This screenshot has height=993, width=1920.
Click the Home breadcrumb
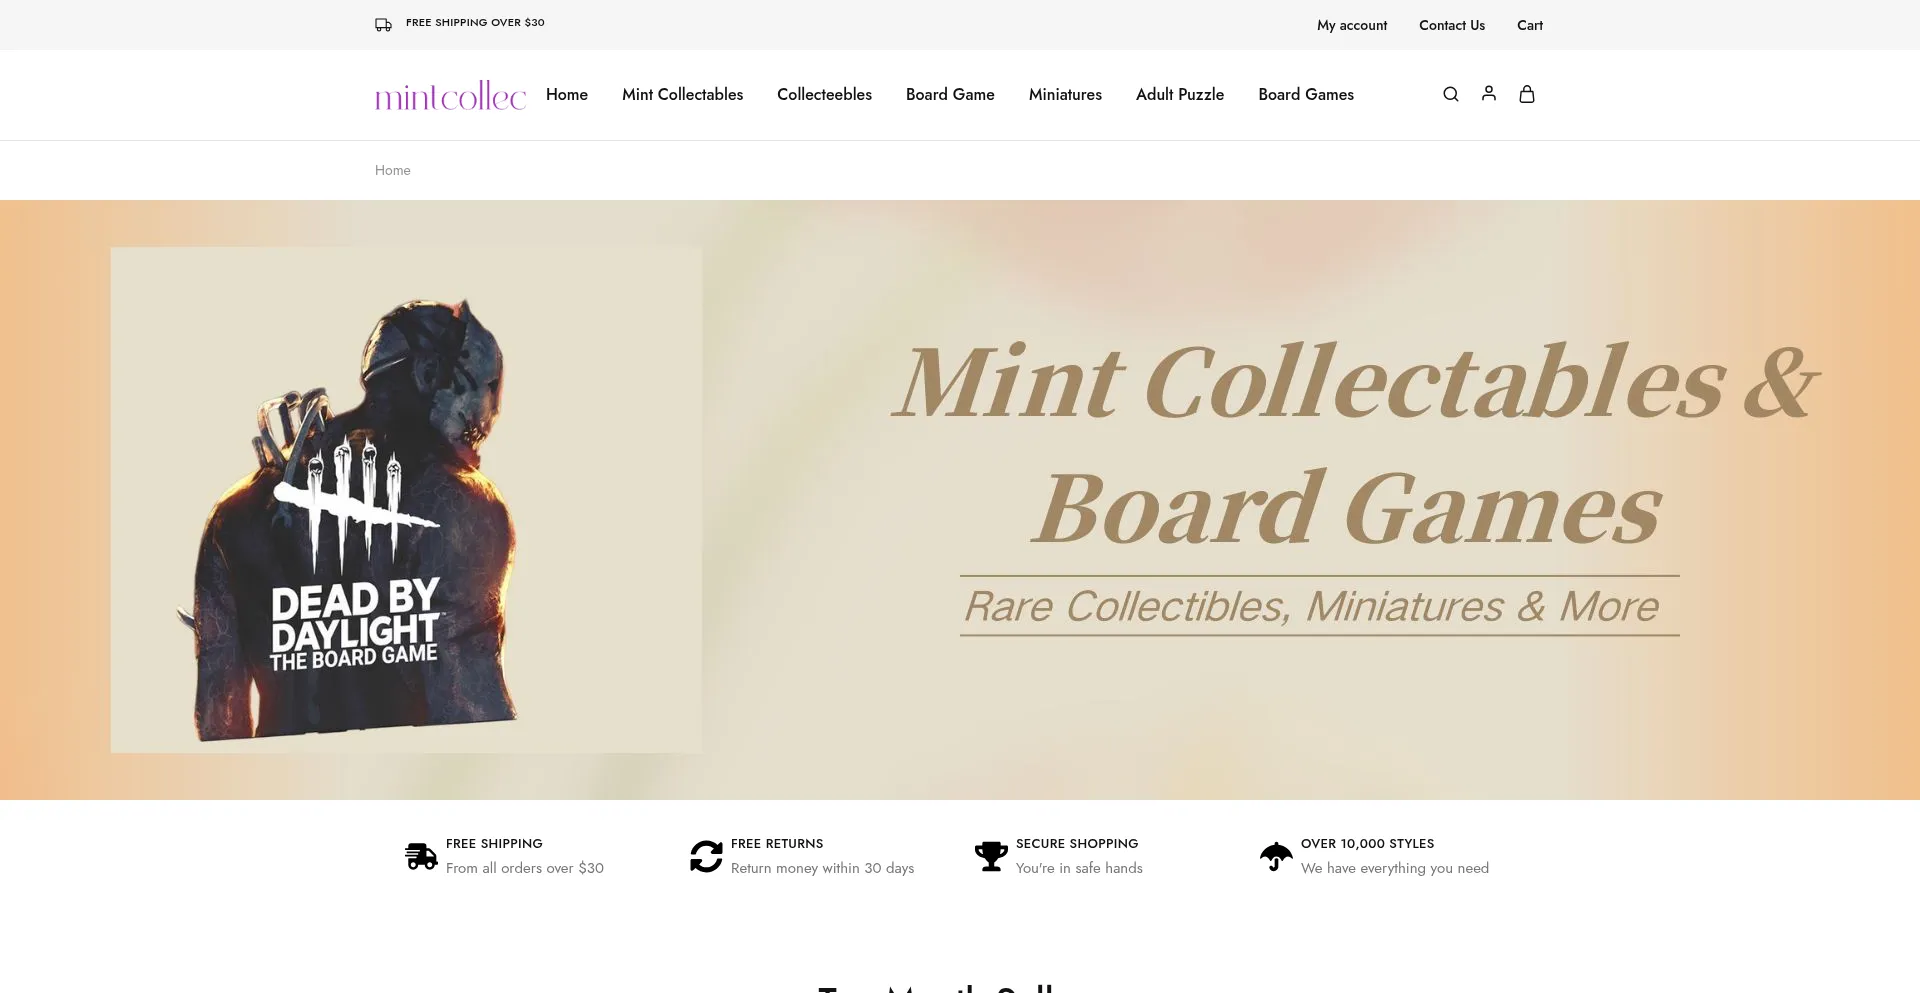click(392, 170)
